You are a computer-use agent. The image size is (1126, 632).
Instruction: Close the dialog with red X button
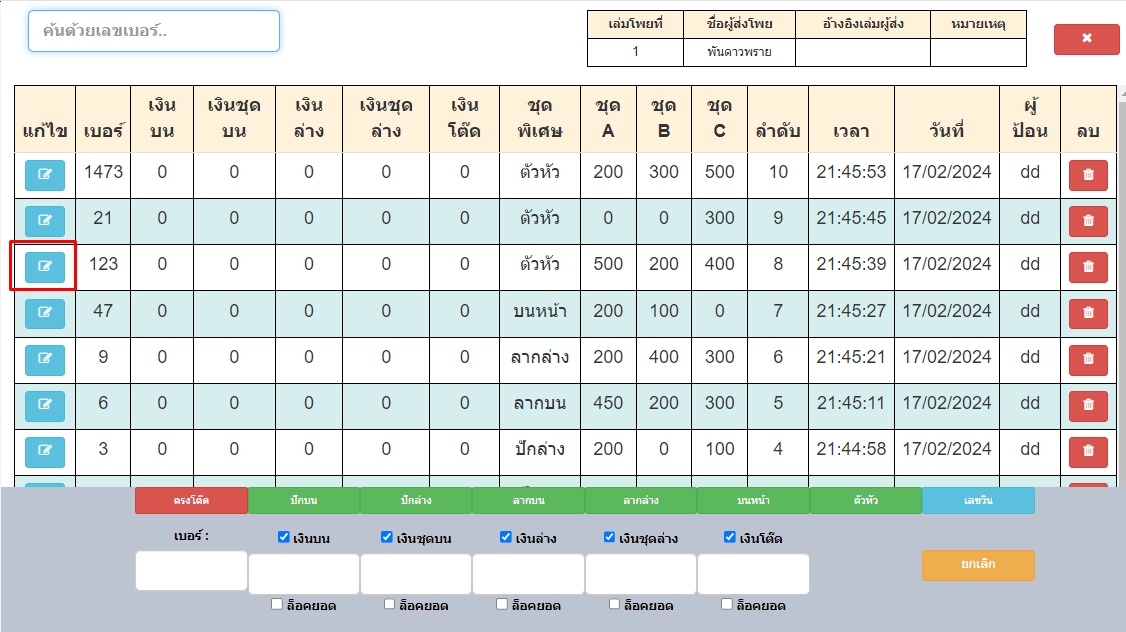(x=1086, y=39)
